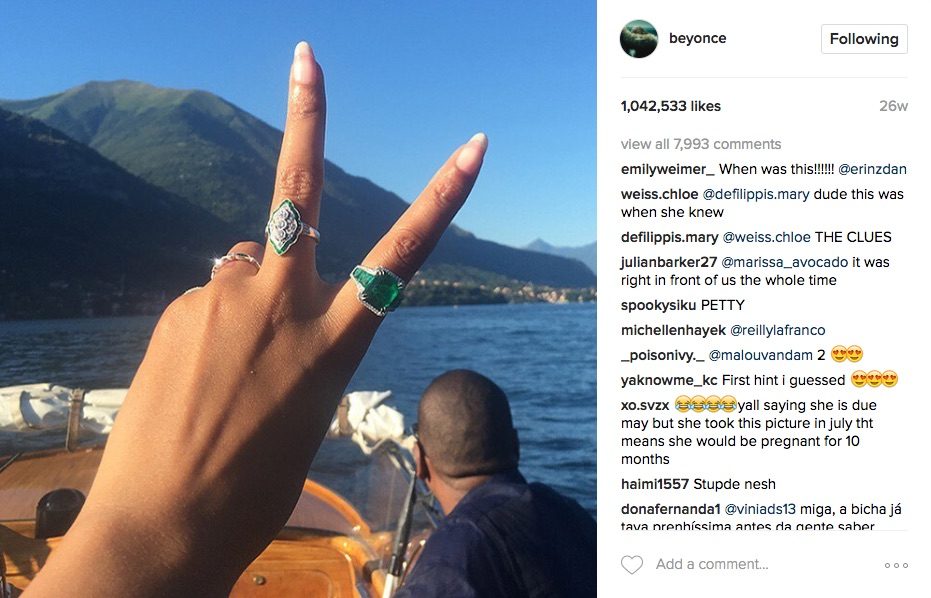Click the @erinzdan mention
Screen dimensions: 931x598
pyautogui.click(x=872, y=169)
